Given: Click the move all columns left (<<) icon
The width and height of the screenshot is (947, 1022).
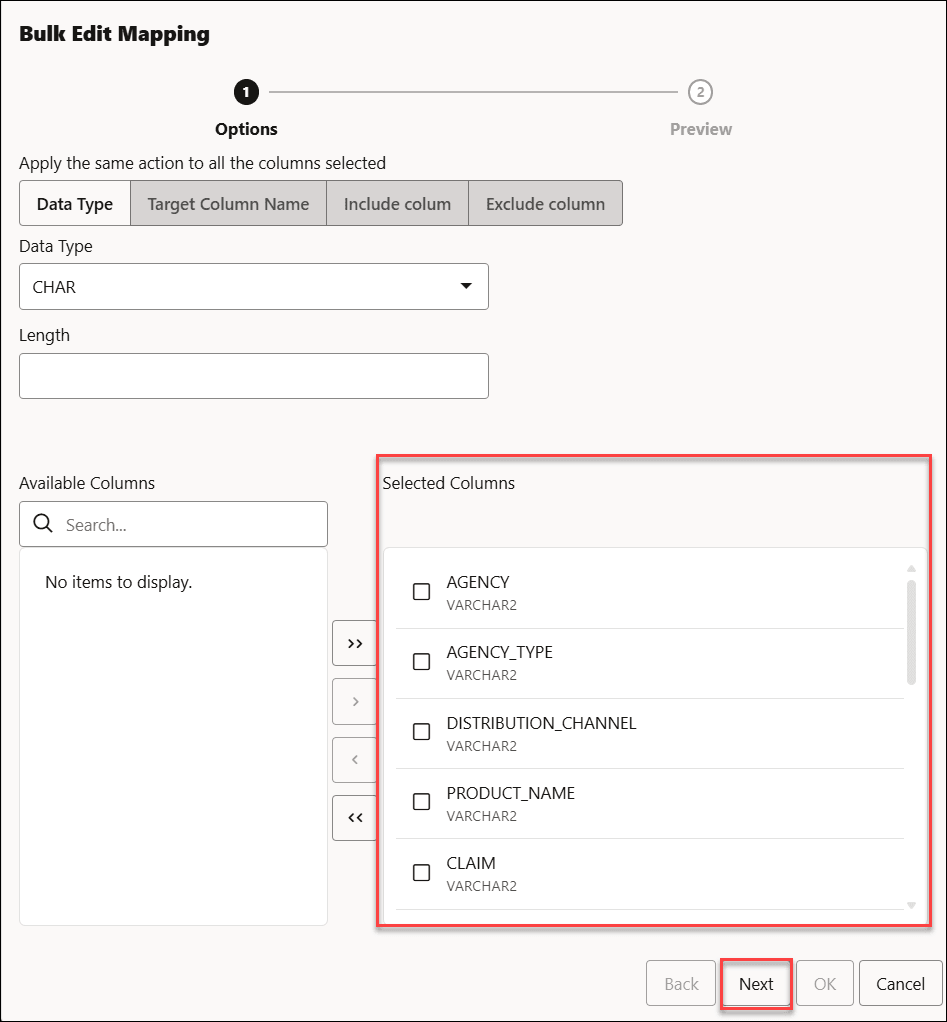Looking at the screenshot, I should tap(354, 818).
